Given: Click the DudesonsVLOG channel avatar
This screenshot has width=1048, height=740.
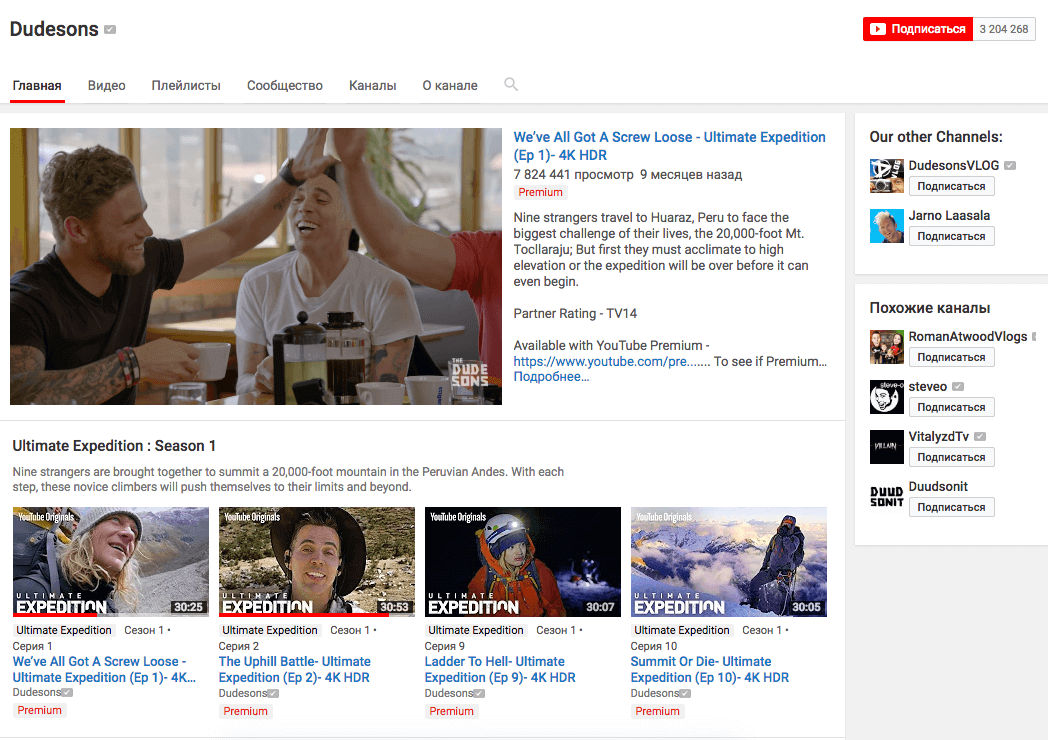Looking at the screenshot, I should click(886, 176).
